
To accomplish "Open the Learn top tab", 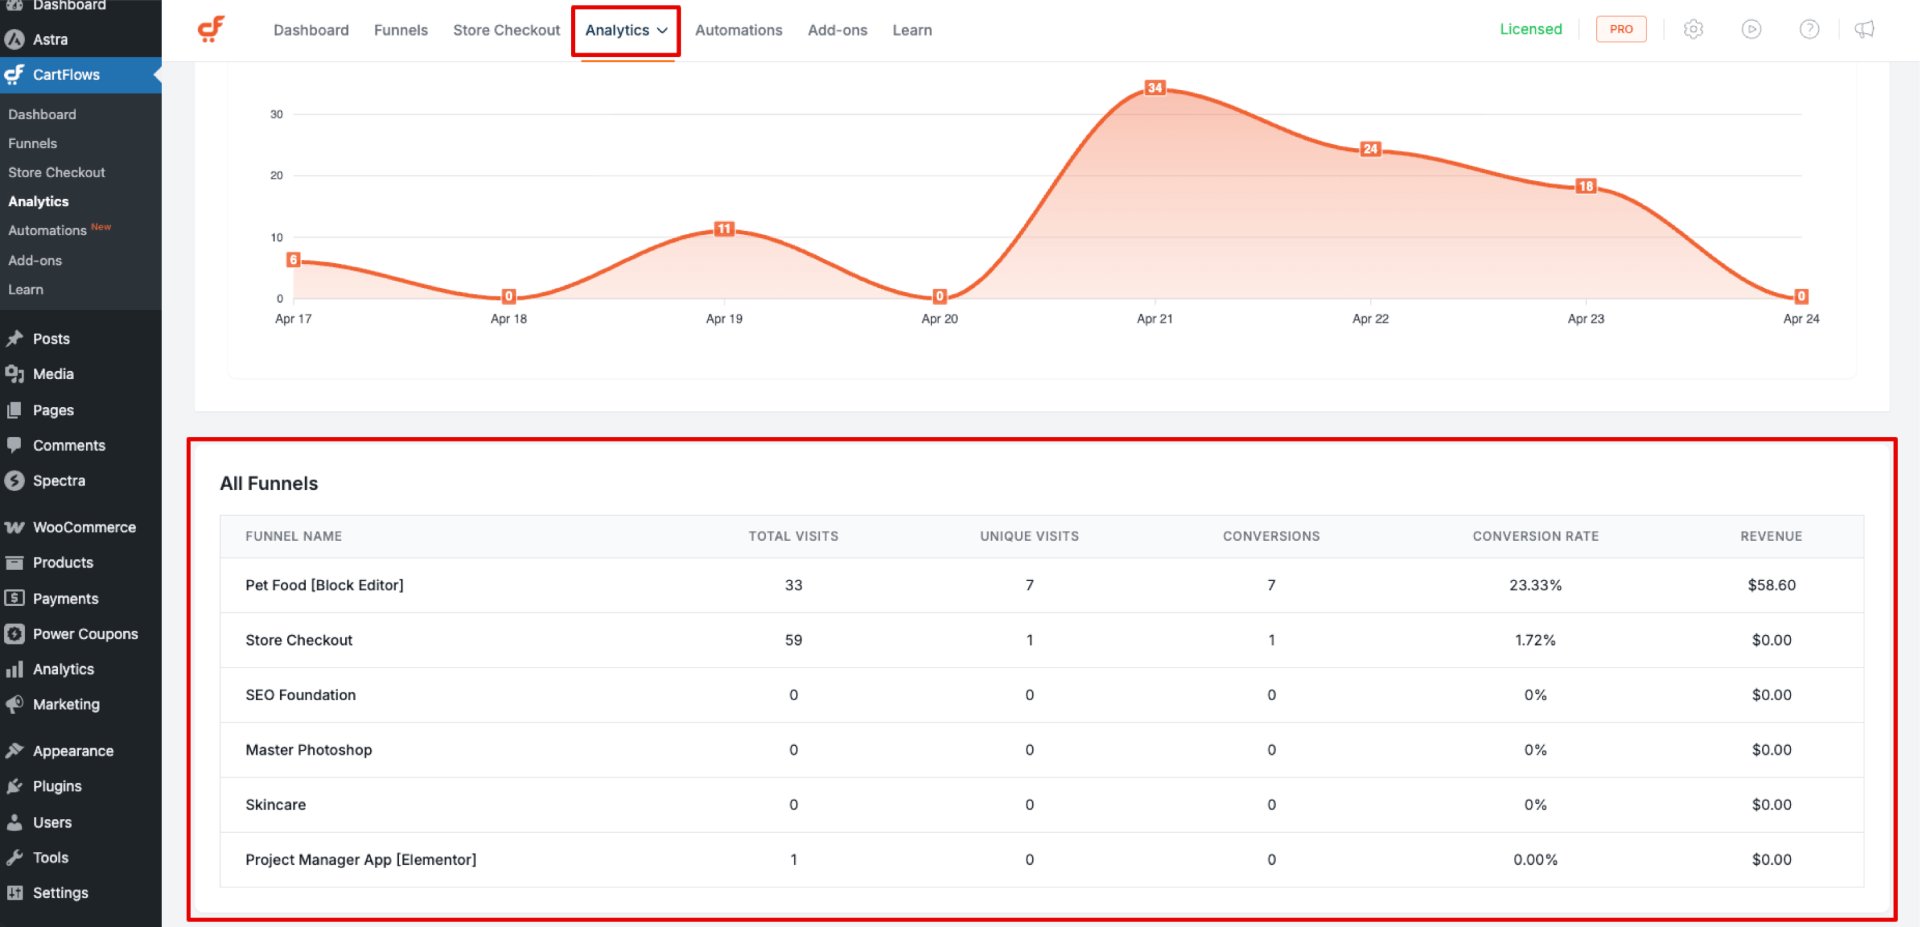I will pos(912,30).
